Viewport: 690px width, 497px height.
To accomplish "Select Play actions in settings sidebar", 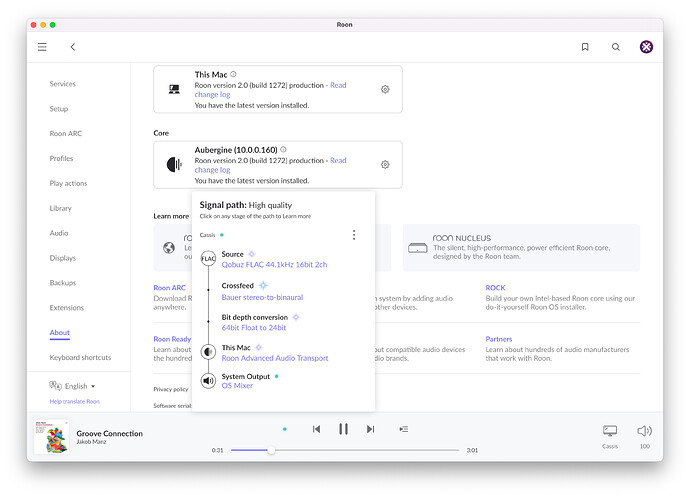I will coord(68,183).
